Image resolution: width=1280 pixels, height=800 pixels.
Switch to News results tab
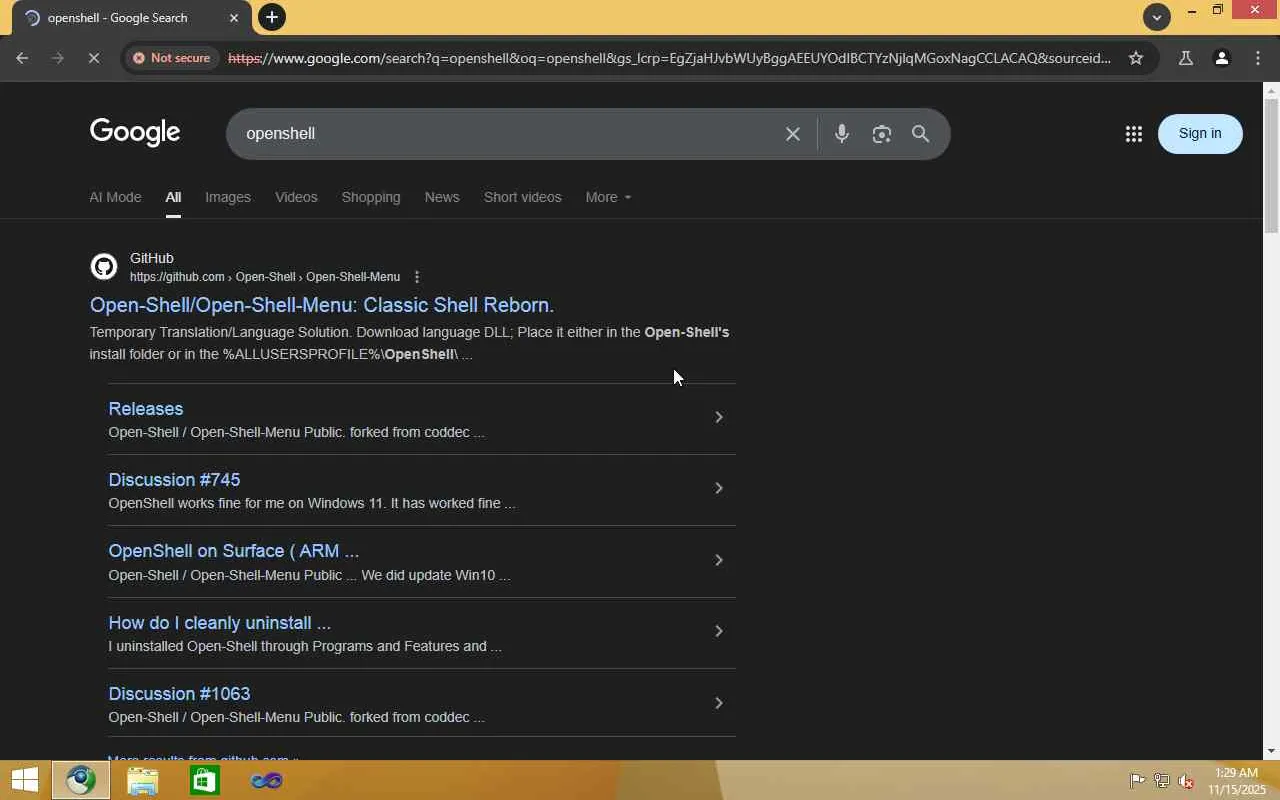(x=442, y=197)
